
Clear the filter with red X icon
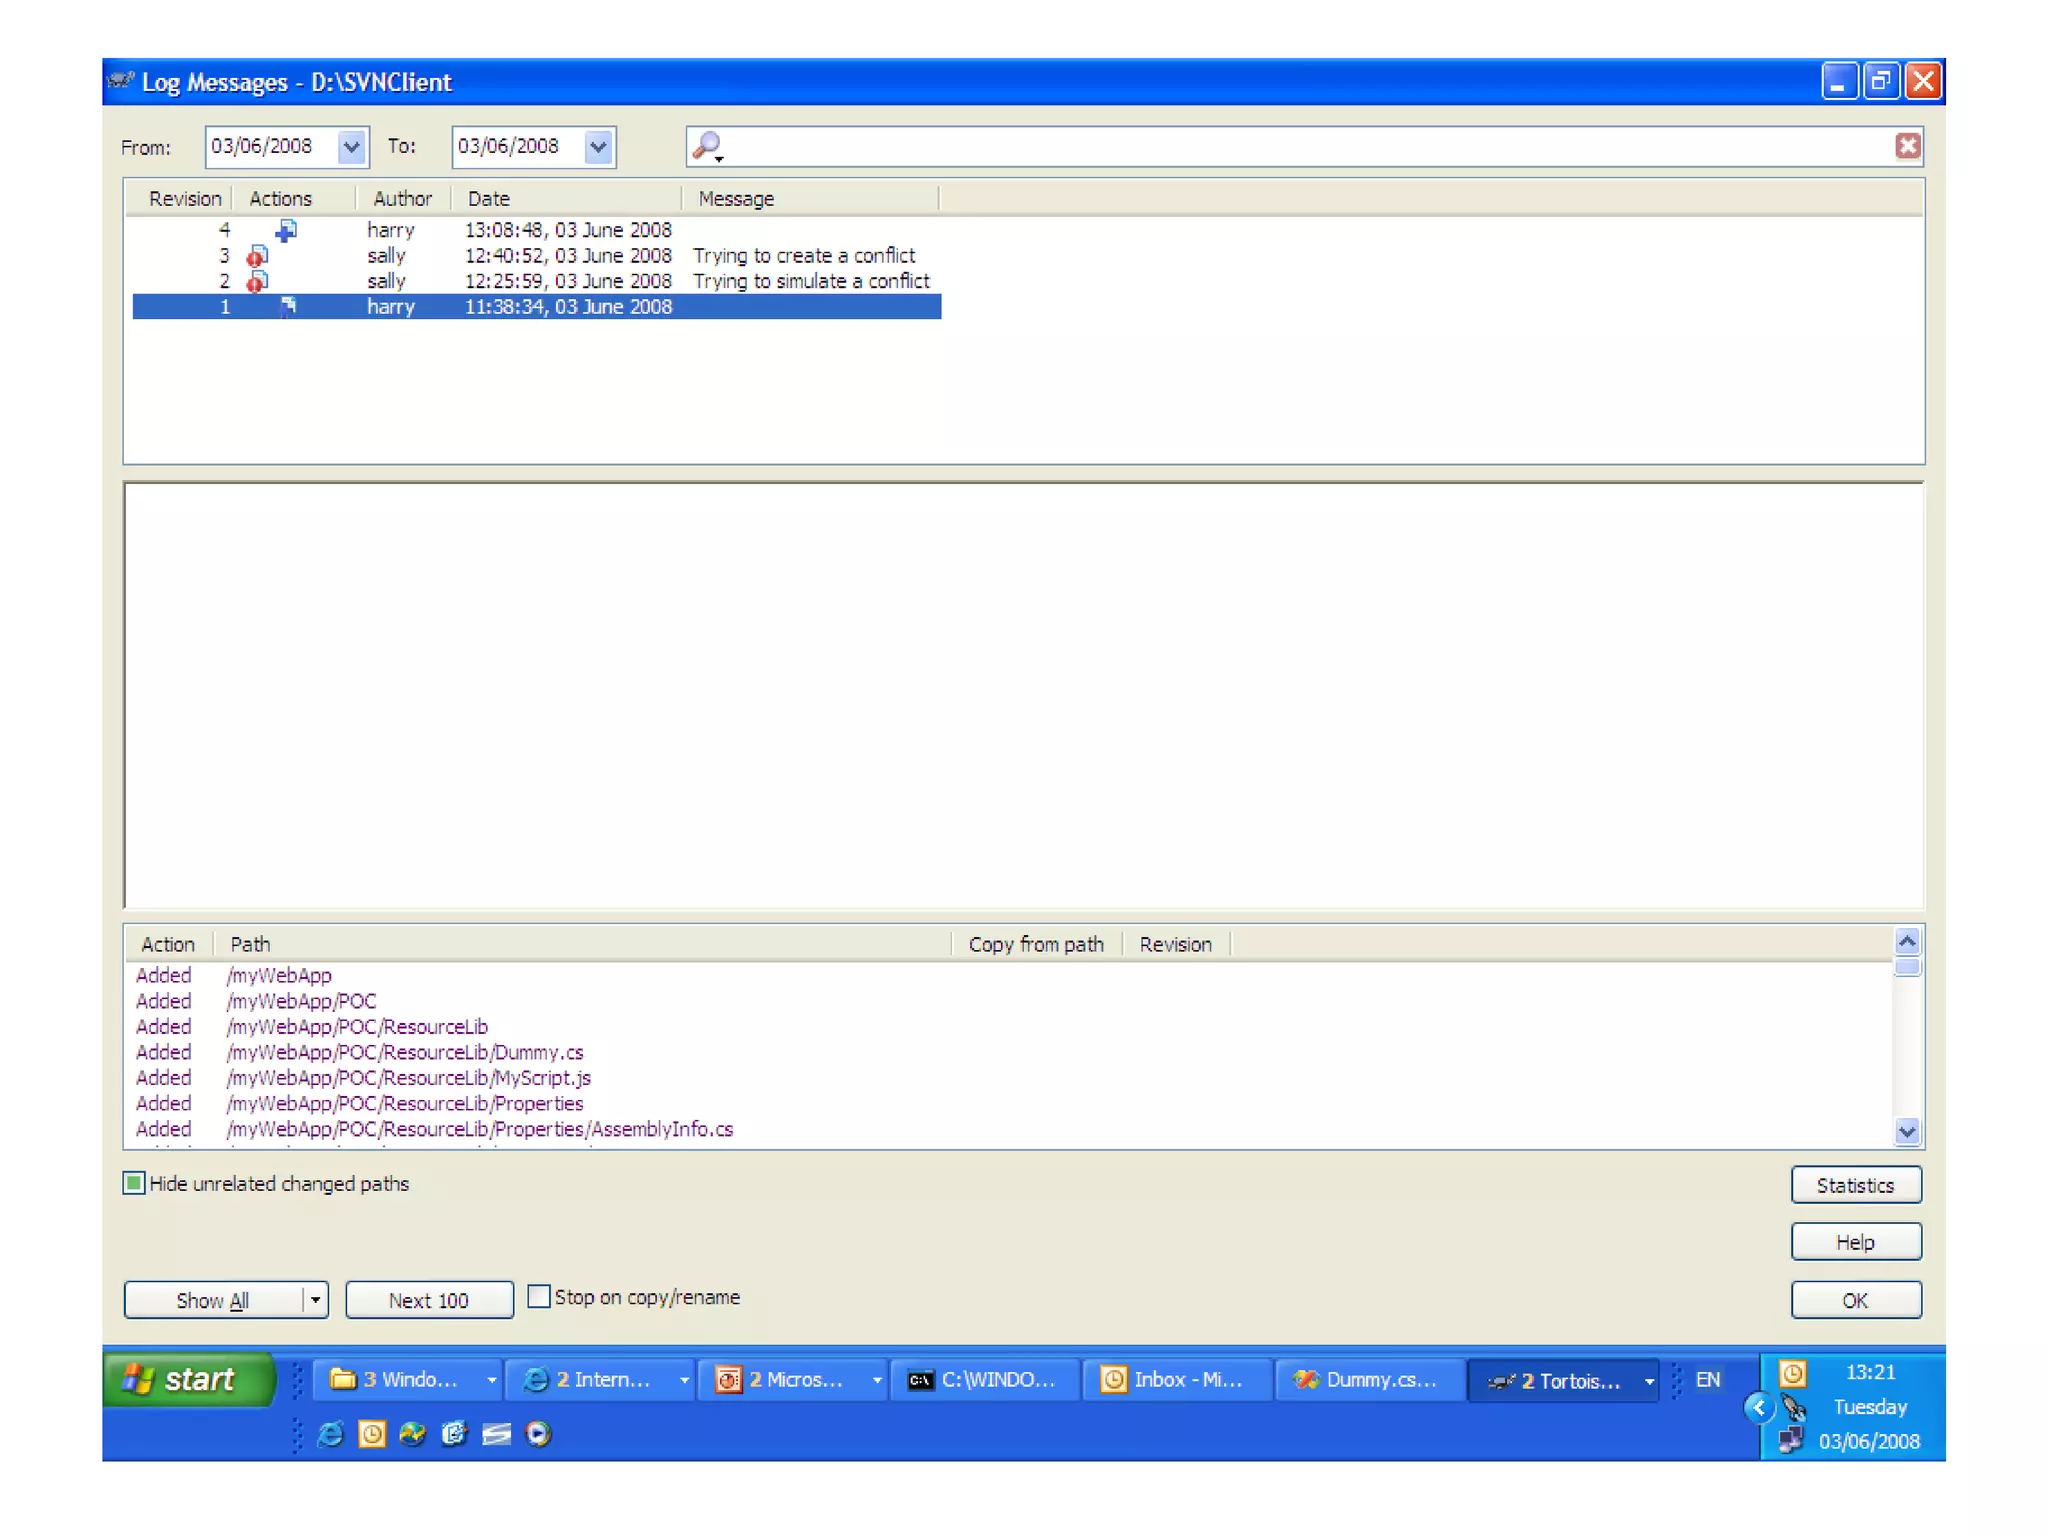pyautogui.click(x=1907, y=146)
